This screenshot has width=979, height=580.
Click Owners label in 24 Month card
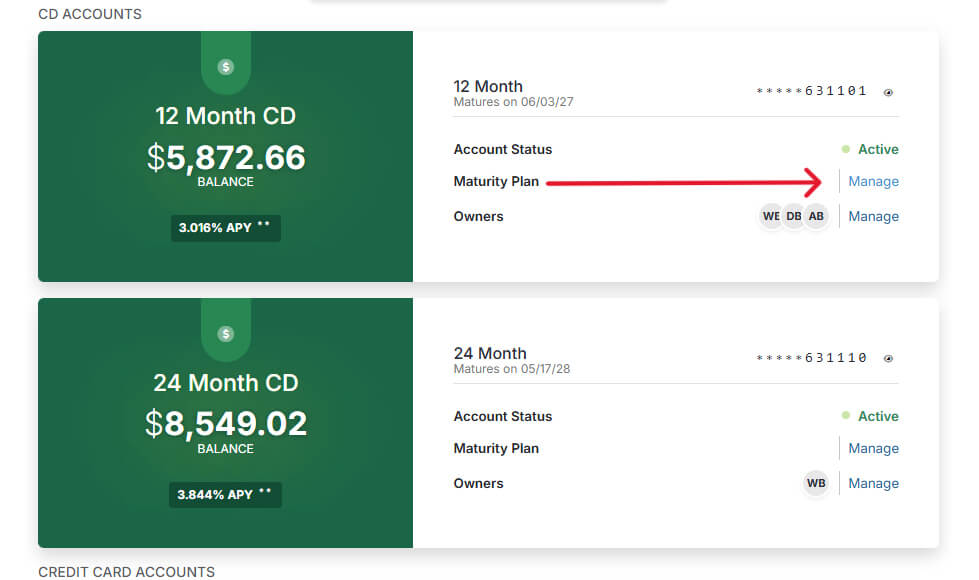click(x=478, y=484)
